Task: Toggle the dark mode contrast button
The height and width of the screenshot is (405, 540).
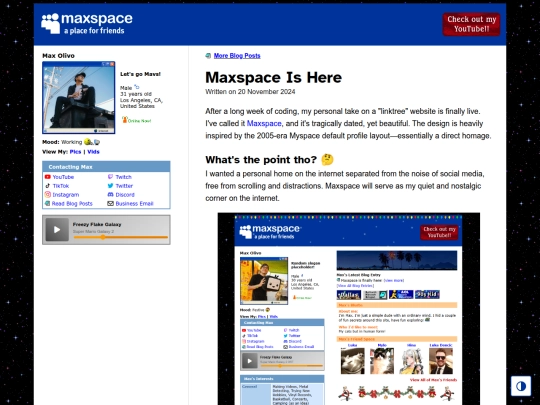Action: tap(521, 386)
